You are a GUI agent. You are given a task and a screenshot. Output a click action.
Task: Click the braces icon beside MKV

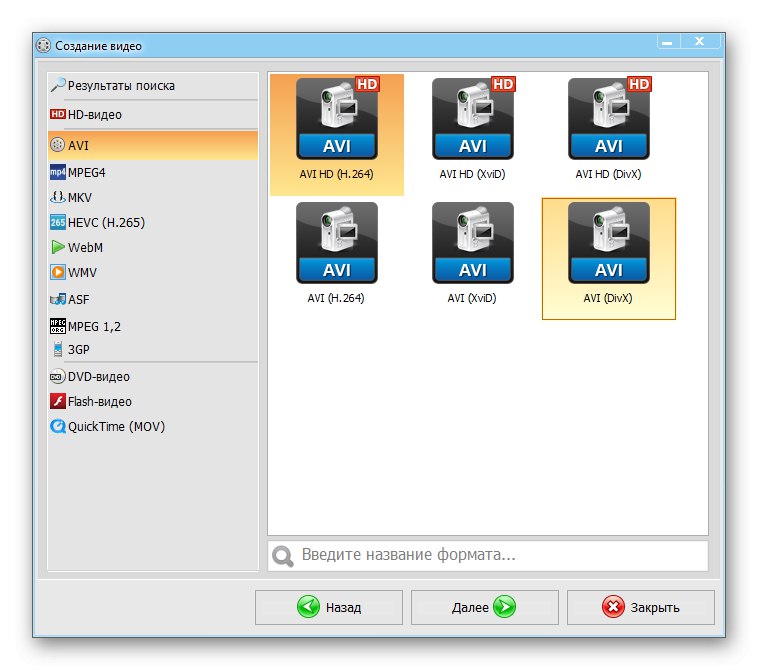coord(58,197)
